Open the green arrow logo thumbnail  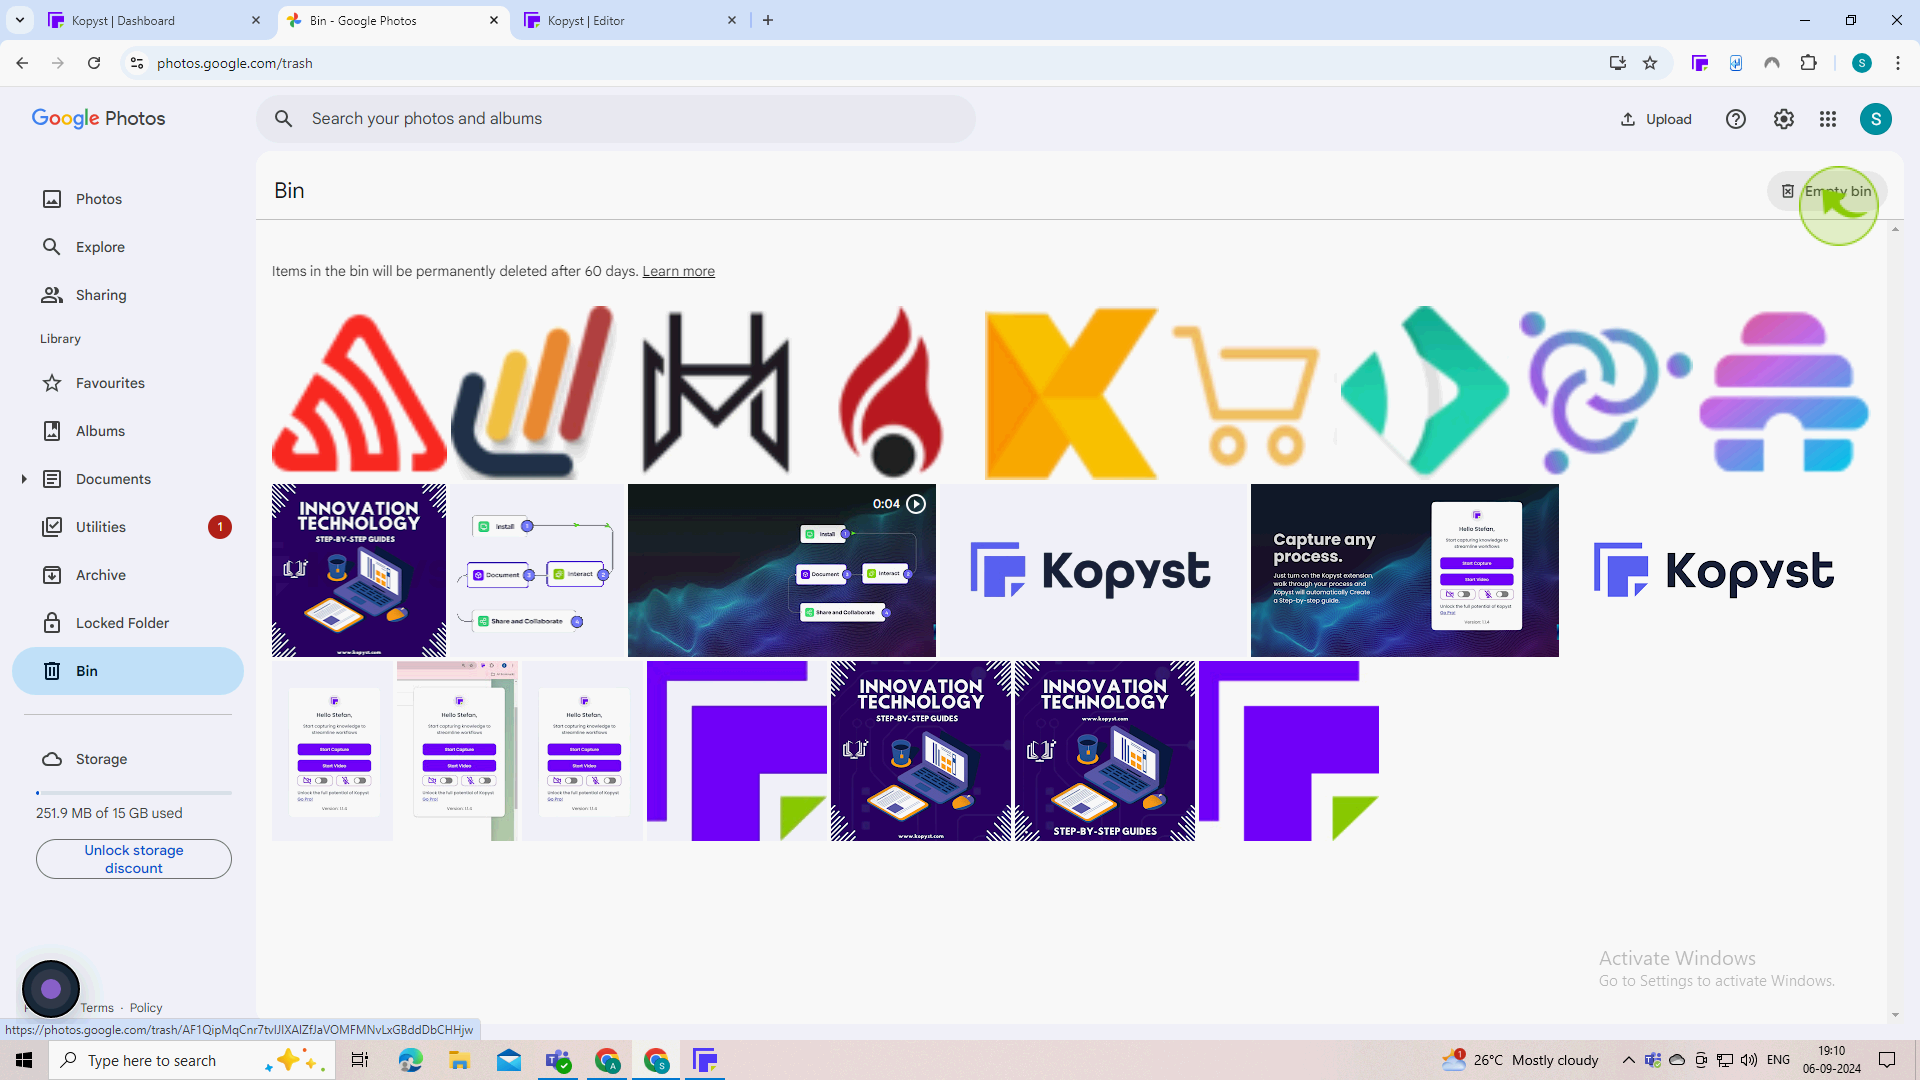[x=1425, y=392]
